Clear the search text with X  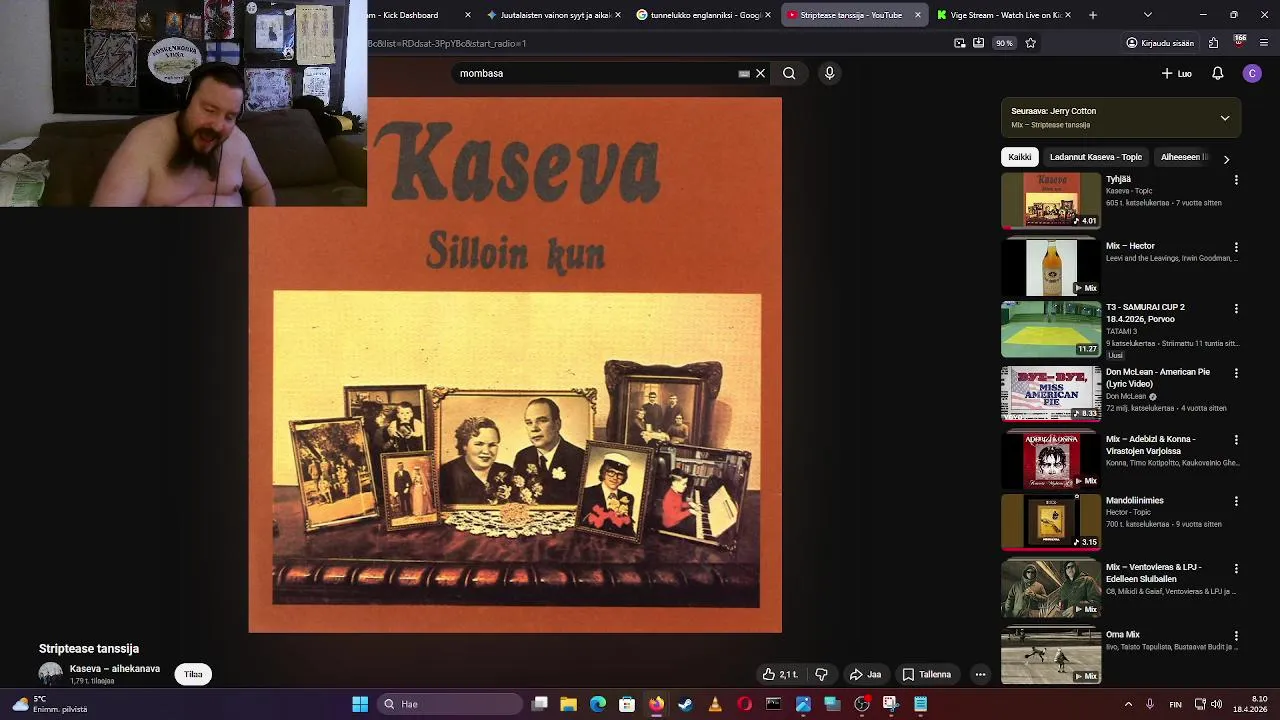(x=760, y=73)
